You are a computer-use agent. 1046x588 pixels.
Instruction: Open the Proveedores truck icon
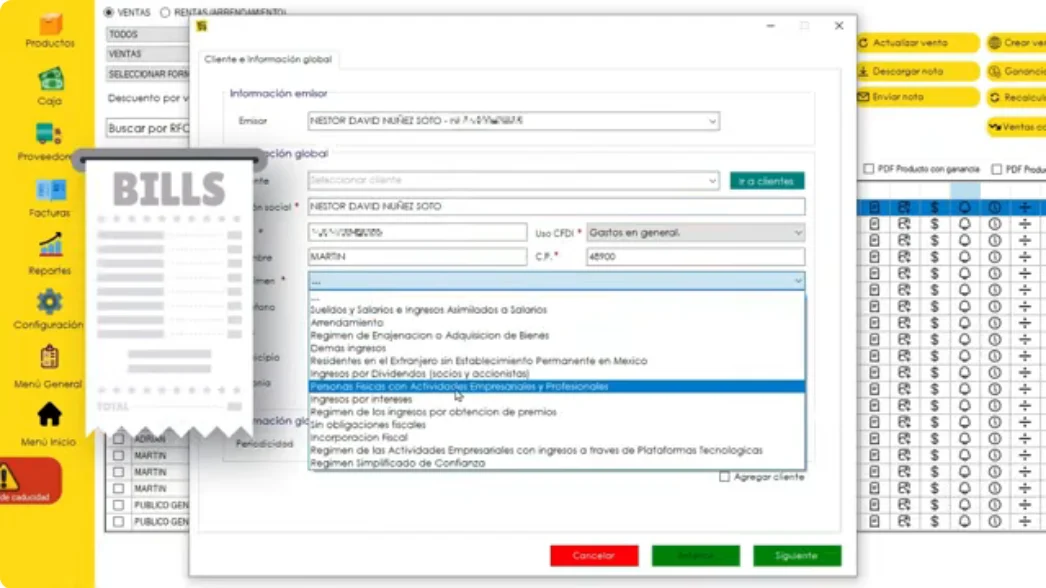click(49, 134)
